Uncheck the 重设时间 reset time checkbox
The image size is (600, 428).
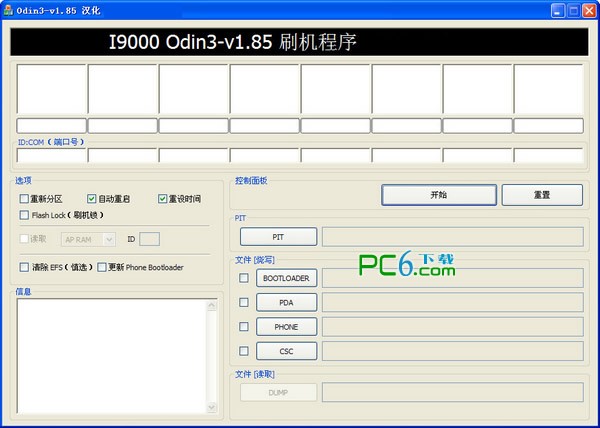click(163, 199)
